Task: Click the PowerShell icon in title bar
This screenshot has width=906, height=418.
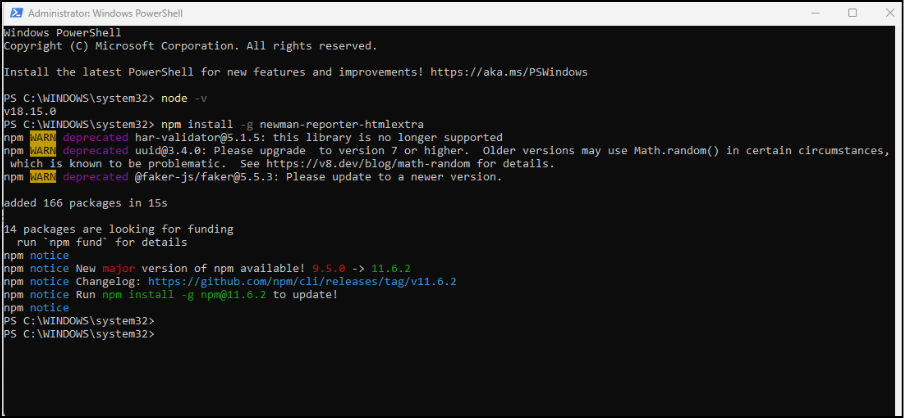Action: pyautogui.click(x=14, y=13)
